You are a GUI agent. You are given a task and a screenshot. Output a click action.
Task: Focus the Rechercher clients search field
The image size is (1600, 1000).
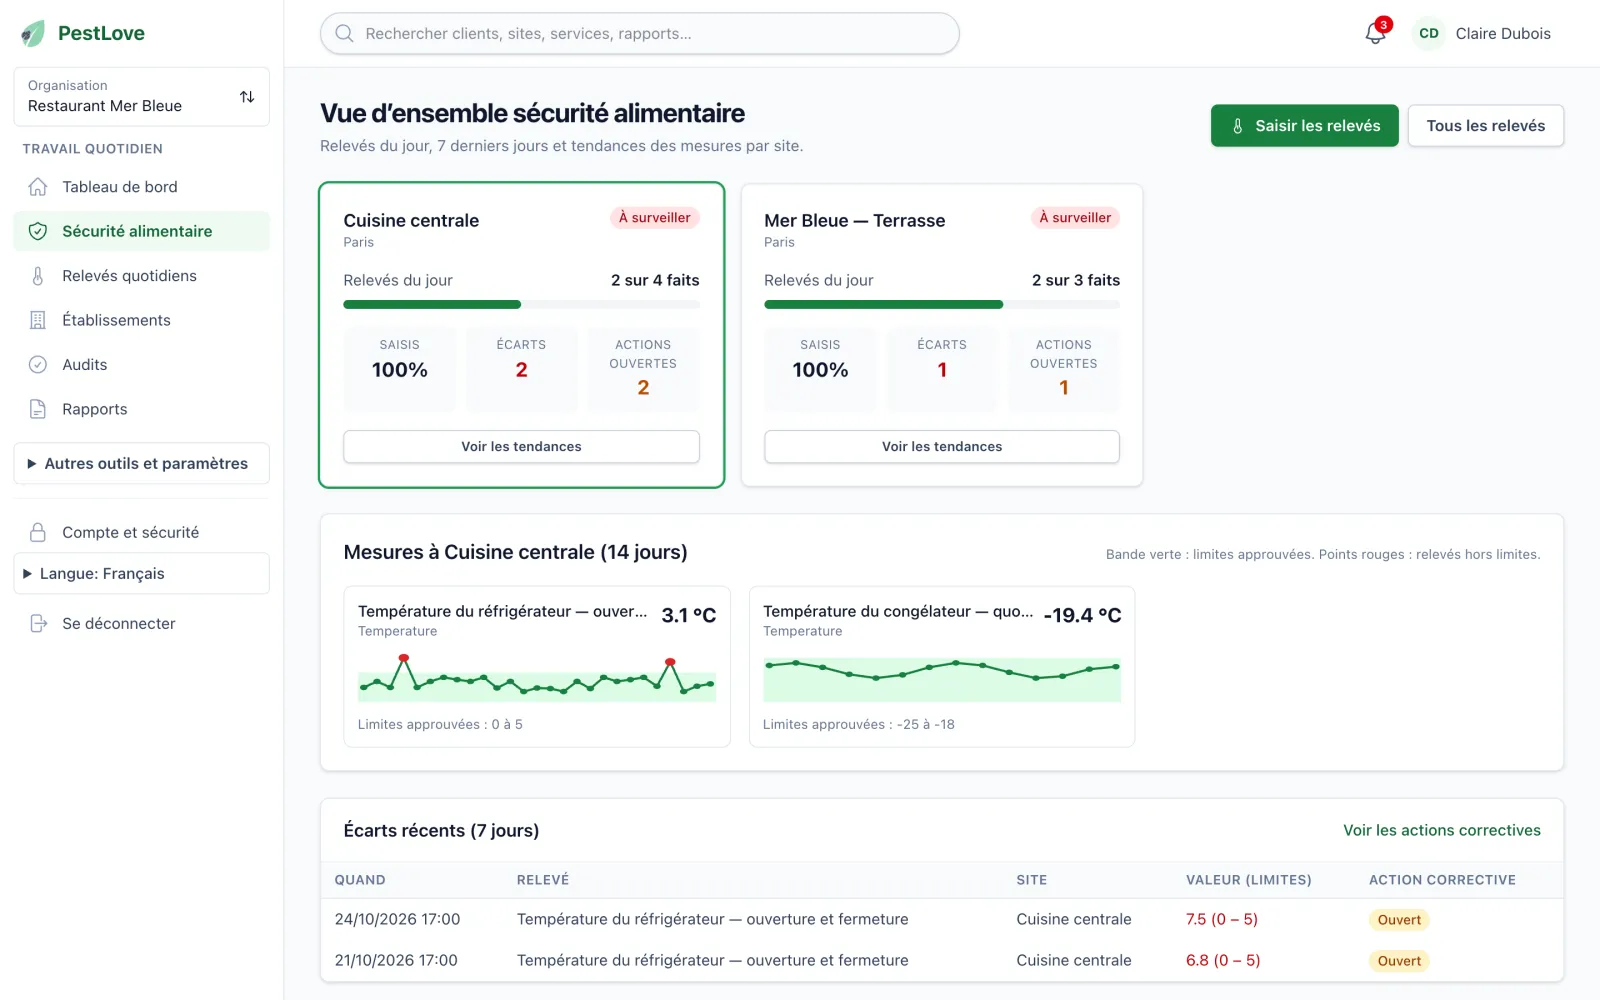pyautogui.click(x=640, y=33)
